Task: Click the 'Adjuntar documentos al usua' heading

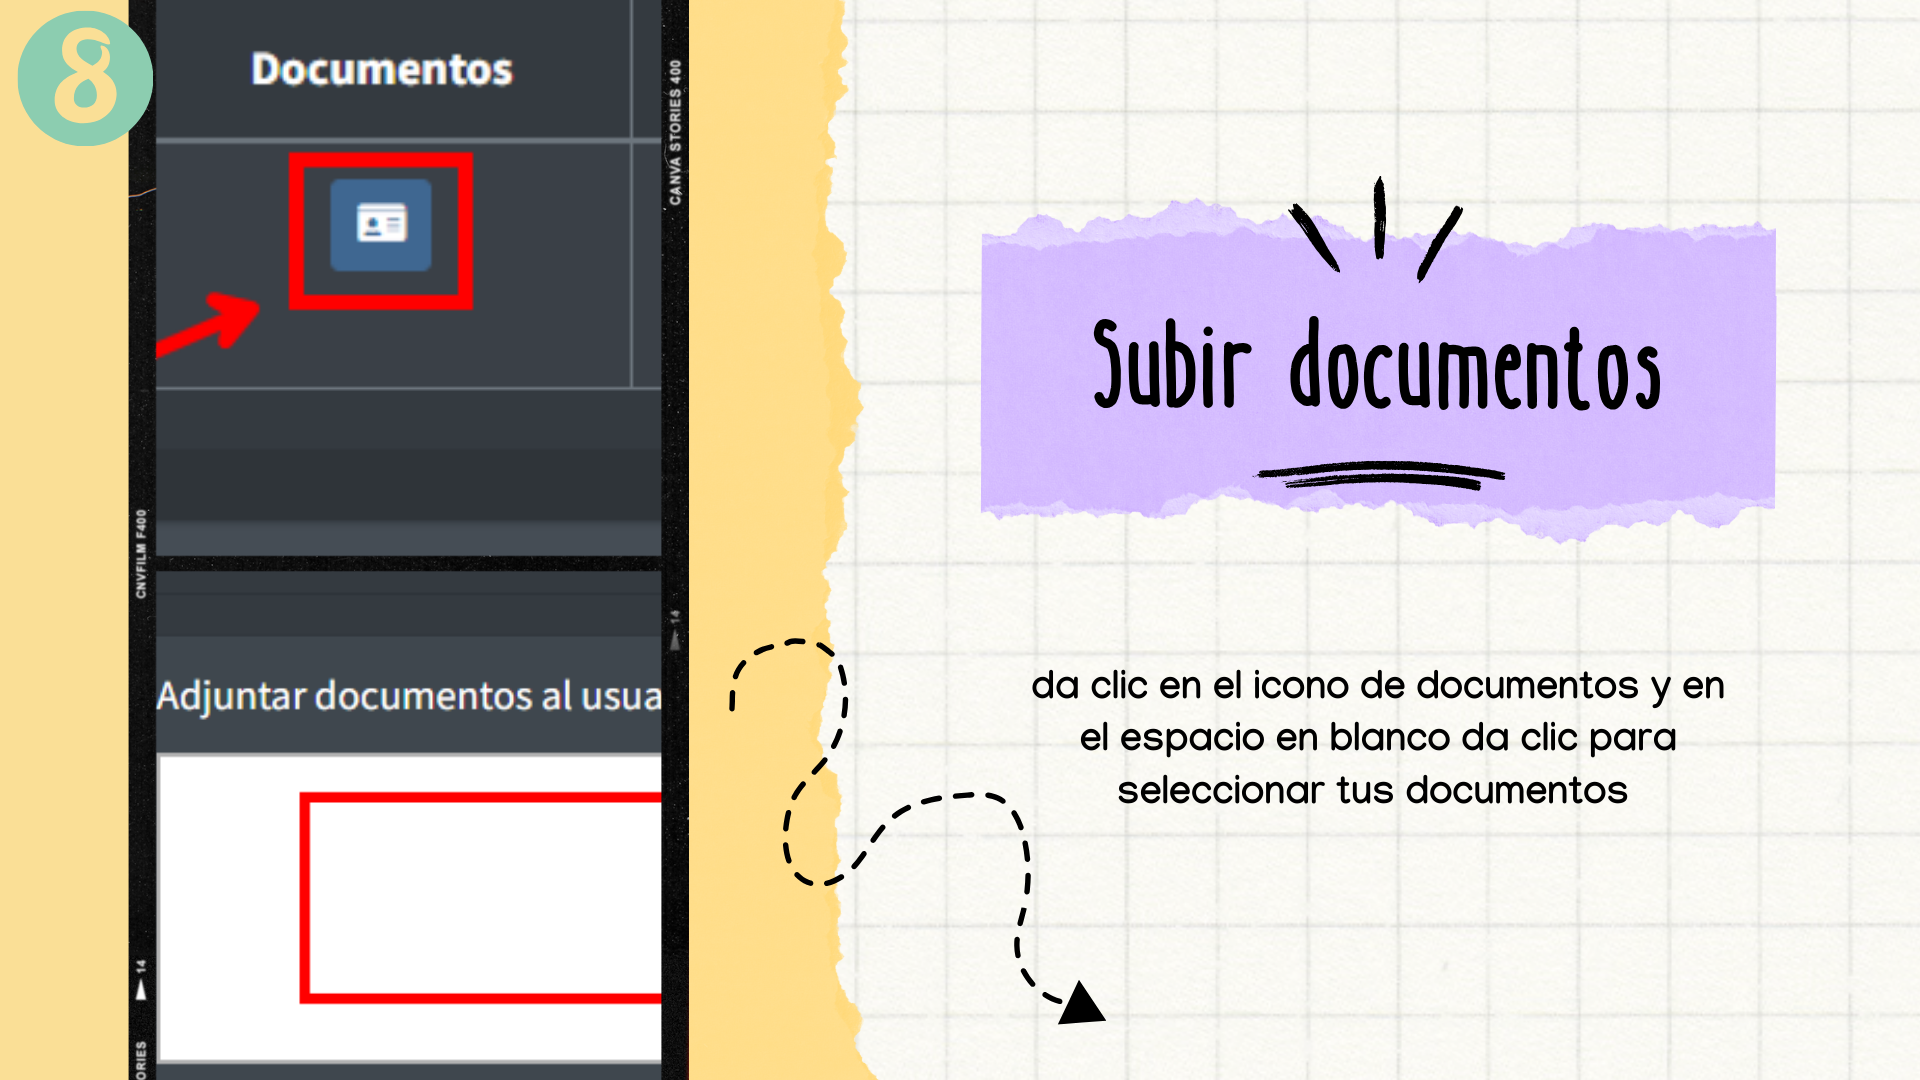Action: click(408, 696)
